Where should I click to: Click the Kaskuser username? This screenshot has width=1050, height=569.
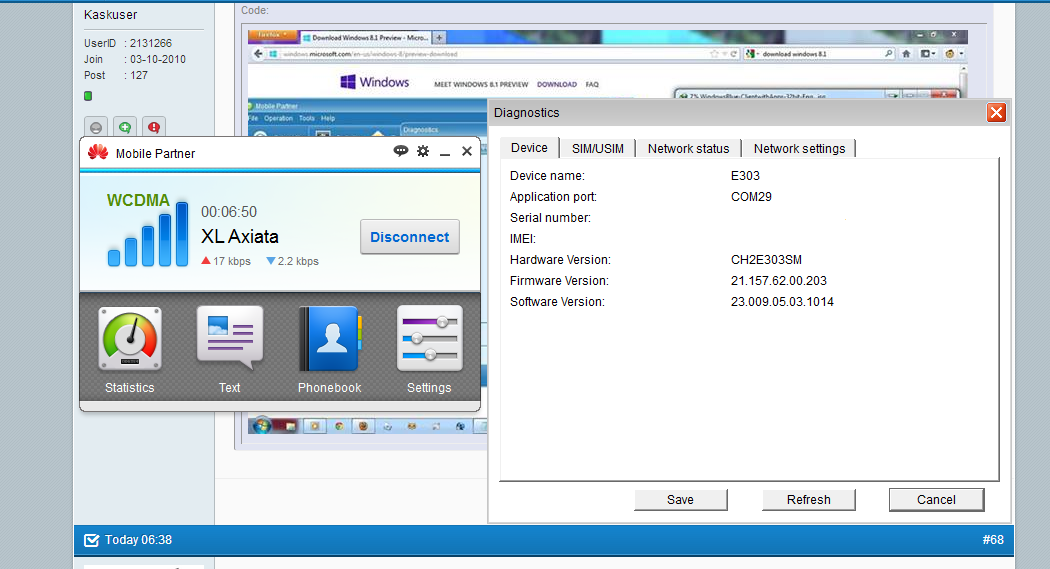coord(110,15)
